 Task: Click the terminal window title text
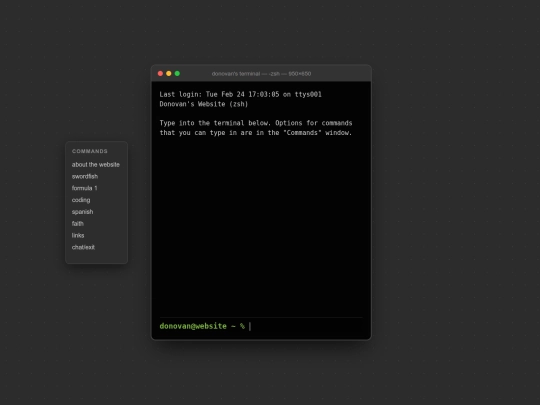261,74
